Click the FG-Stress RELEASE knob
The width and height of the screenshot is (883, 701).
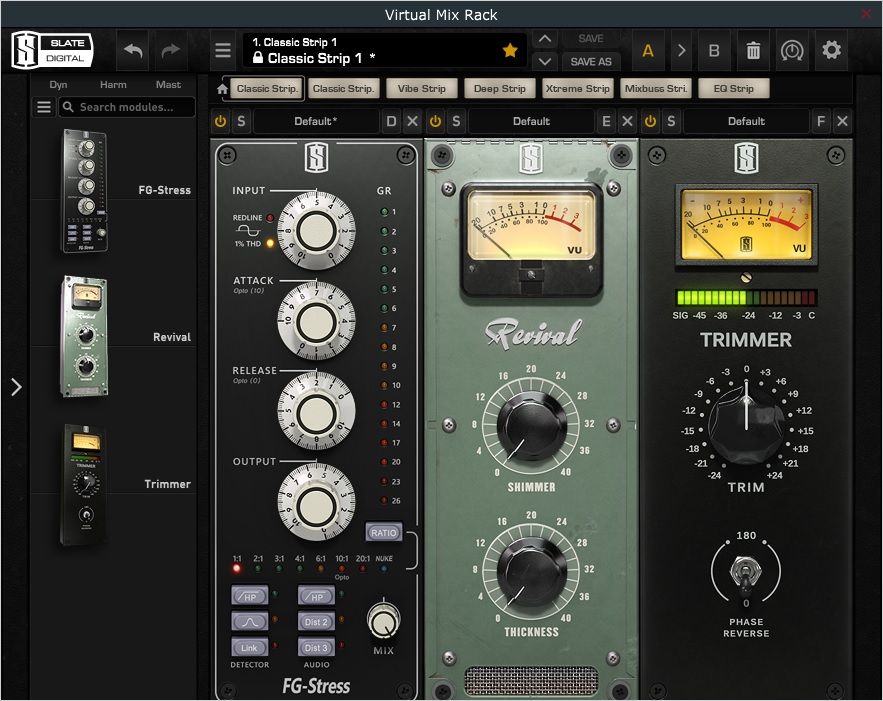(316, 412)
